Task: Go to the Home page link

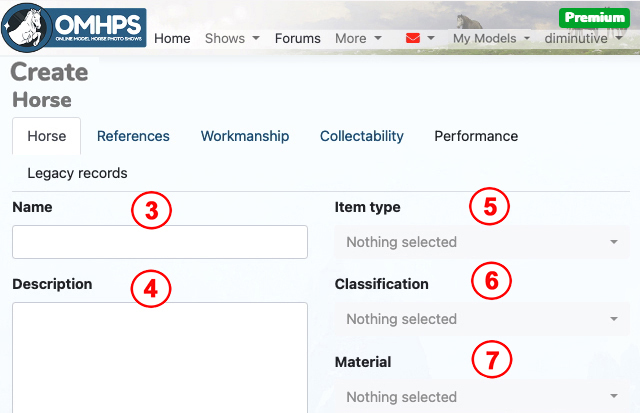Action: click(172, 38)
